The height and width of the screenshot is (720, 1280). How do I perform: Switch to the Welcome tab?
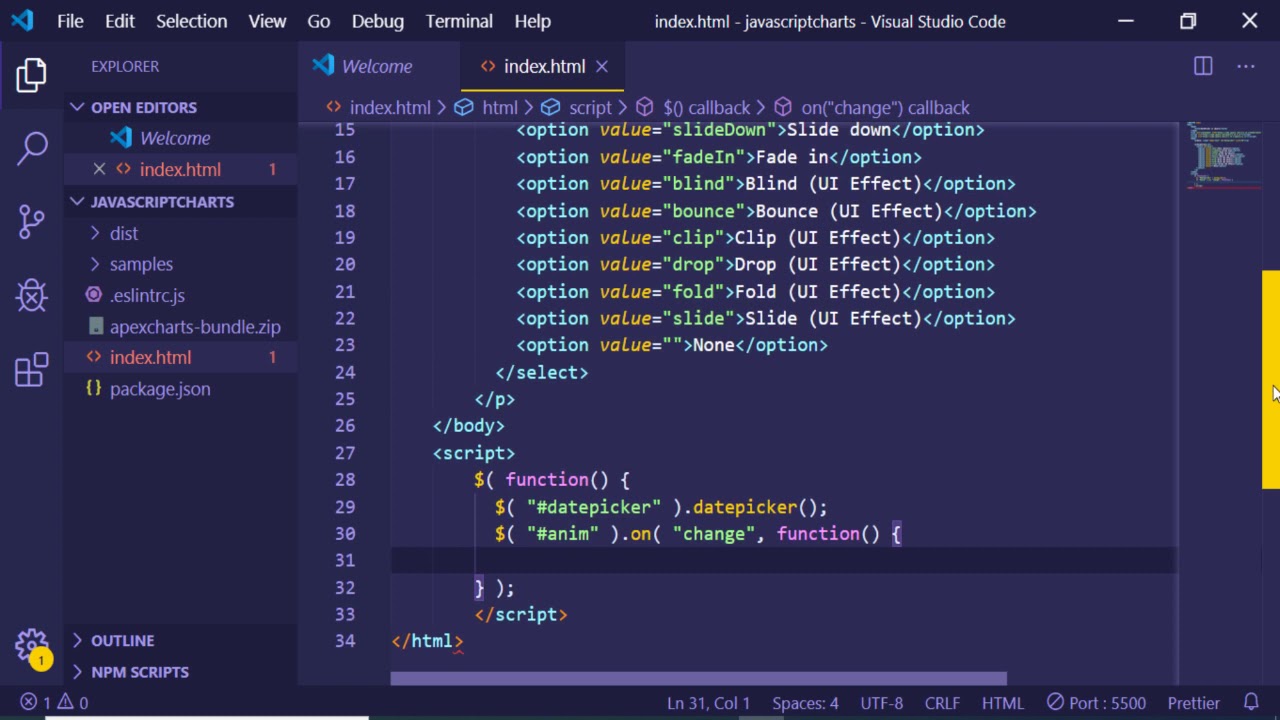point(376,66)
